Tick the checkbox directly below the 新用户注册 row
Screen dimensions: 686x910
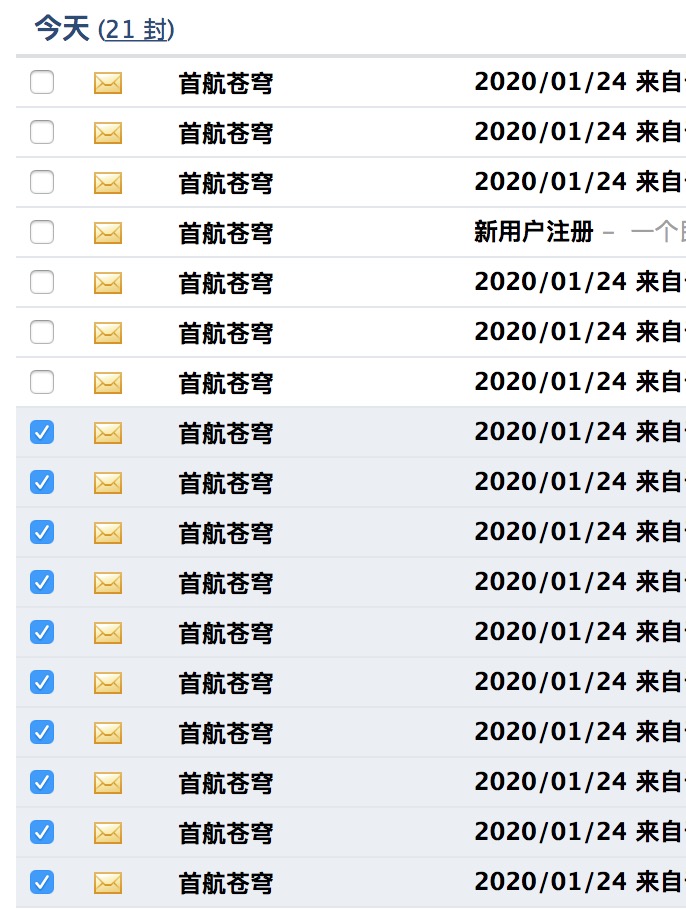click(42, 282)
